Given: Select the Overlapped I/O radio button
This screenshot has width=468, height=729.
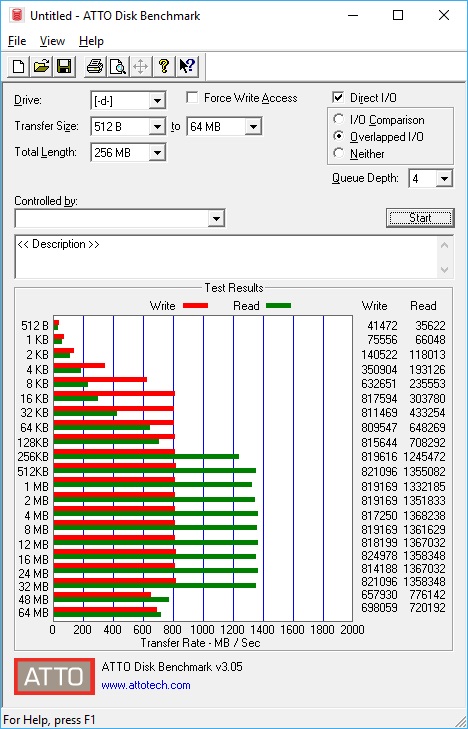Looking at the screenshot, I should click(338, 136).
